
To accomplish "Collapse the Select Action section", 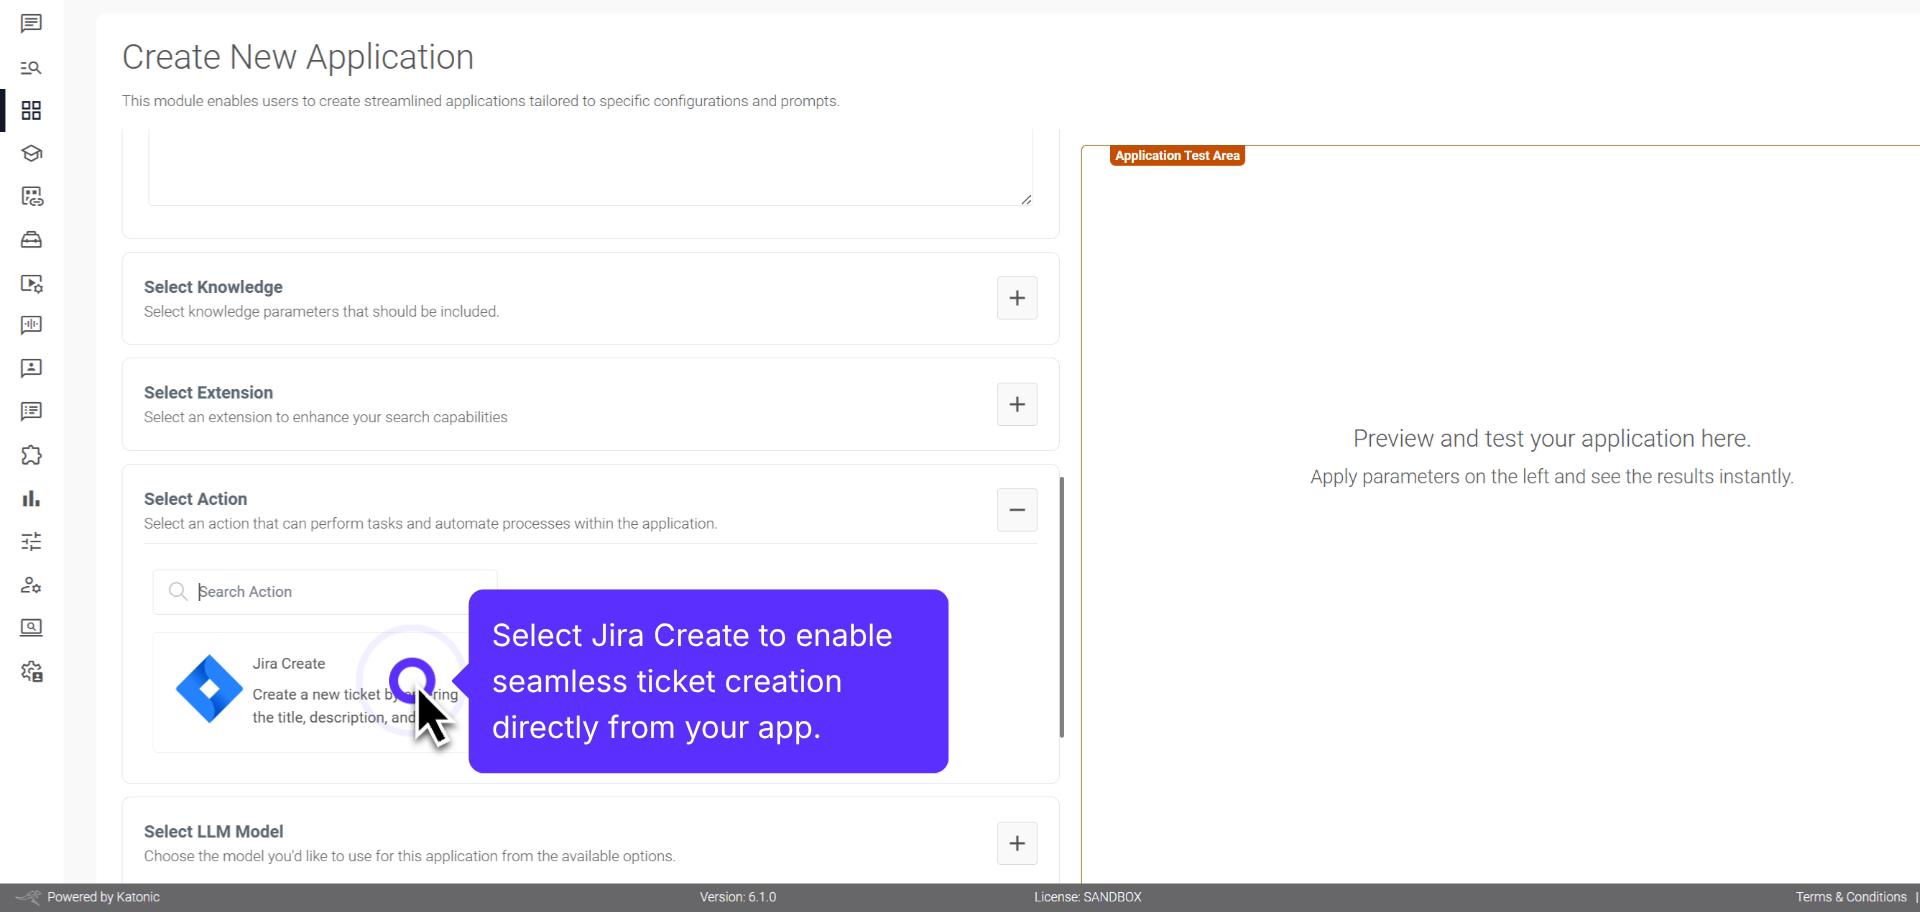I will pos(1016,510).
